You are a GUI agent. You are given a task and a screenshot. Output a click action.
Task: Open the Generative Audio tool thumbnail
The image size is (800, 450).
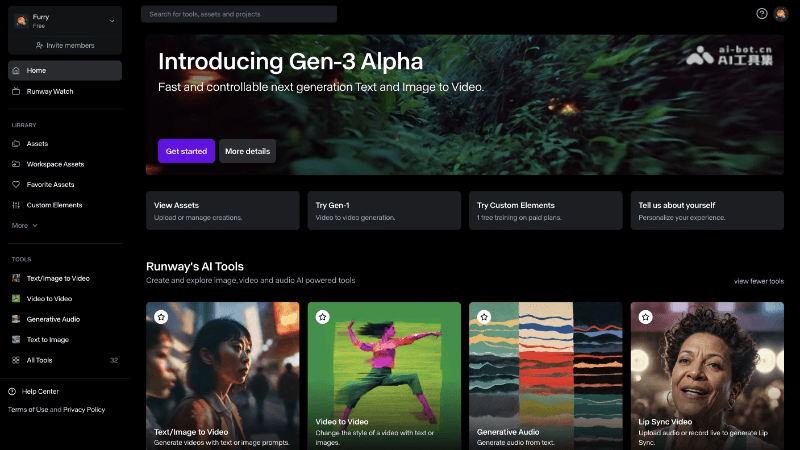pos(545,370)
